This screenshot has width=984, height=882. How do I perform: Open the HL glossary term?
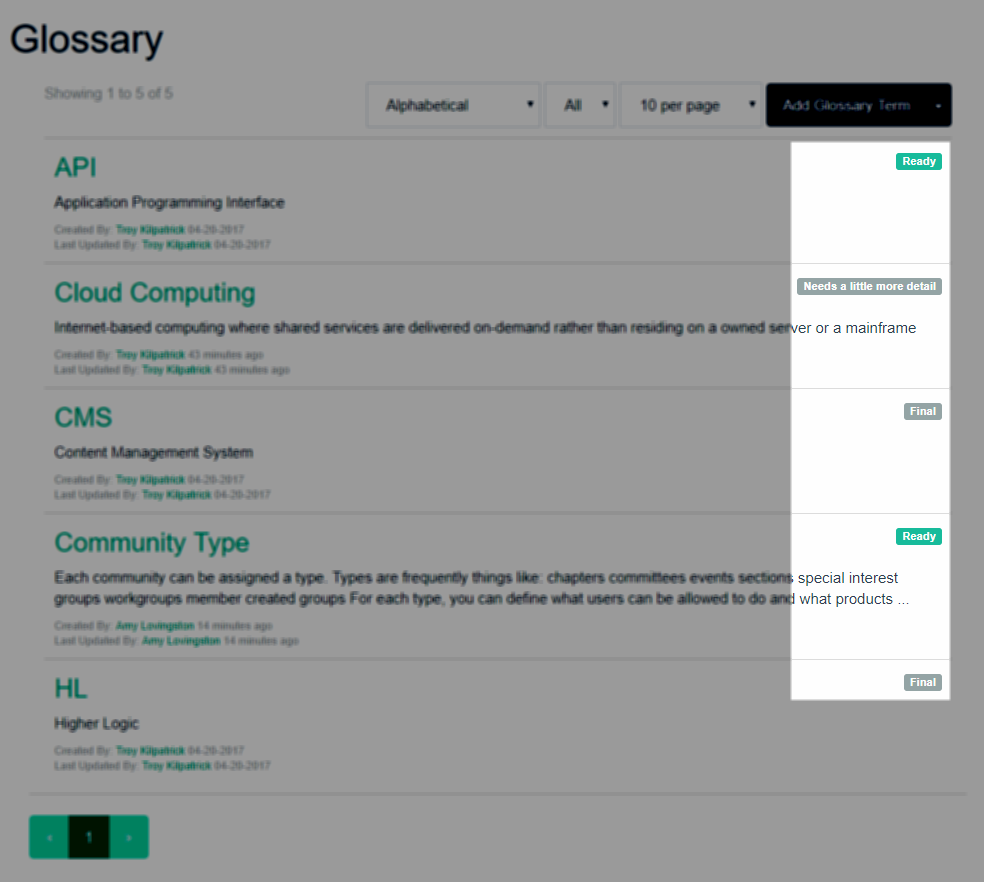click(70, 689)
